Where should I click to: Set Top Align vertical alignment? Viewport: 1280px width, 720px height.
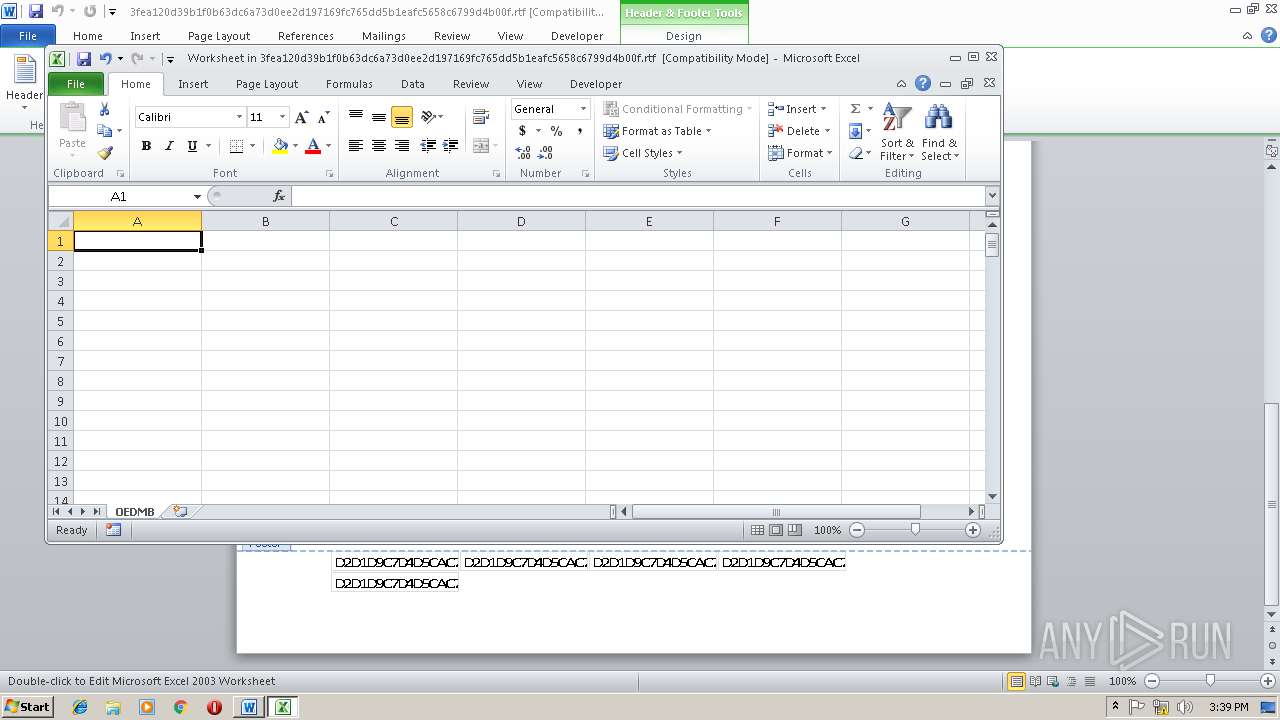pos(356,117)
